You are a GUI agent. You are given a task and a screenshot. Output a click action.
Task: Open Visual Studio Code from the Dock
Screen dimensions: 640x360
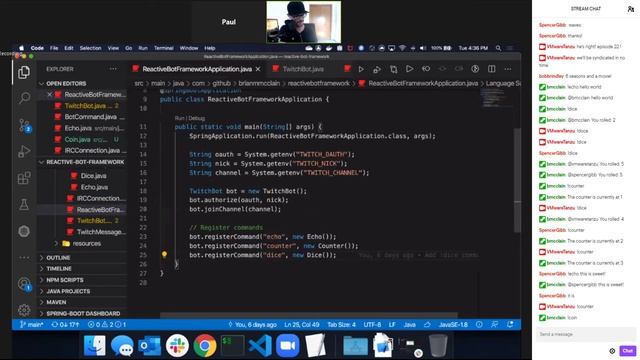(x=260, y=346)
